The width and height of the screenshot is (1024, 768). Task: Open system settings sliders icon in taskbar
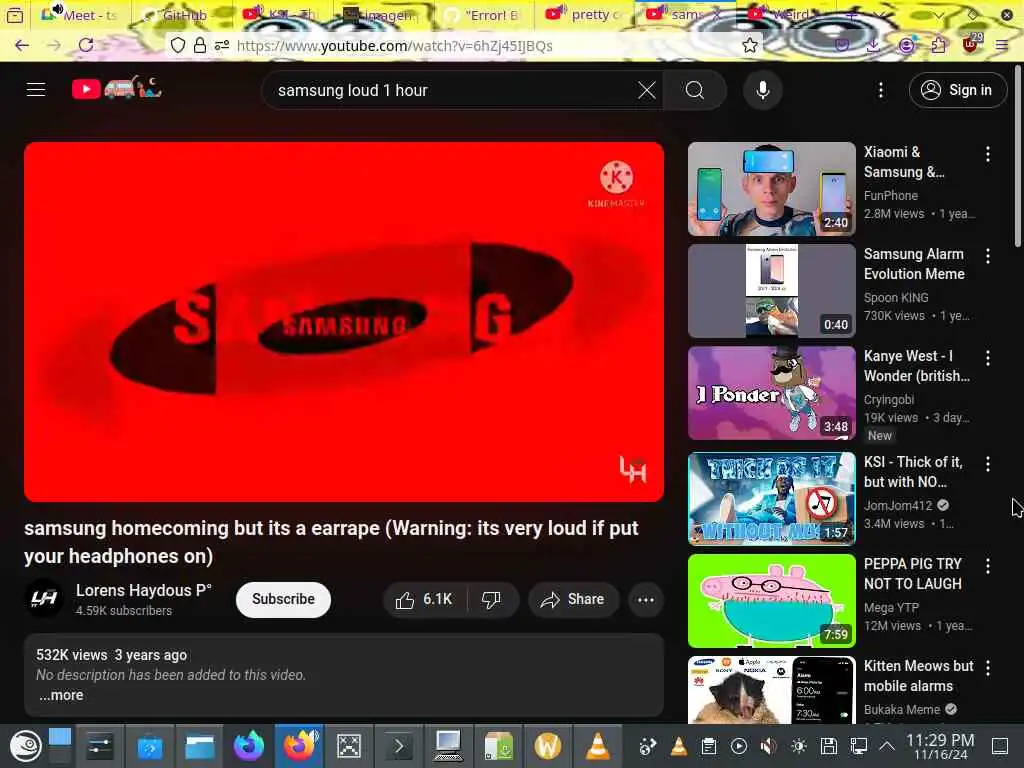coord(100,746)
